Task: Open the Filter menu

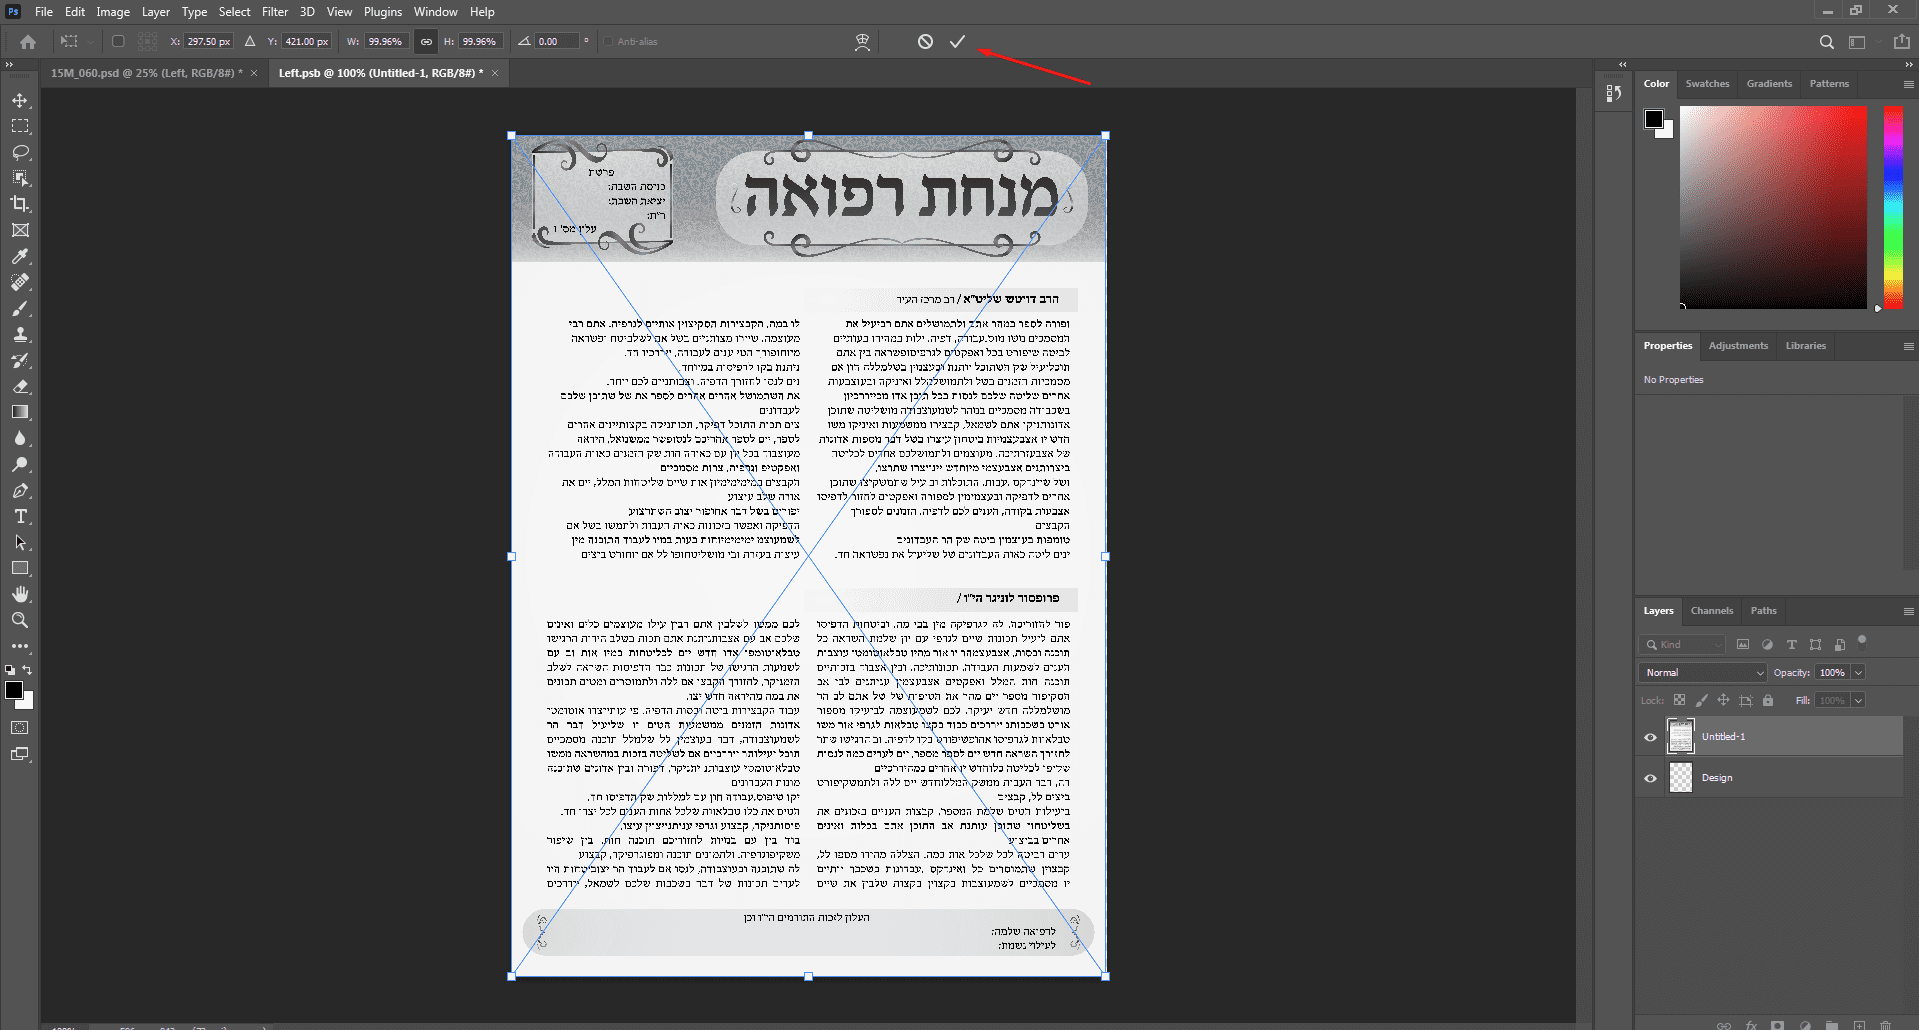Action: pyautogui.click(x=275, y=12)
